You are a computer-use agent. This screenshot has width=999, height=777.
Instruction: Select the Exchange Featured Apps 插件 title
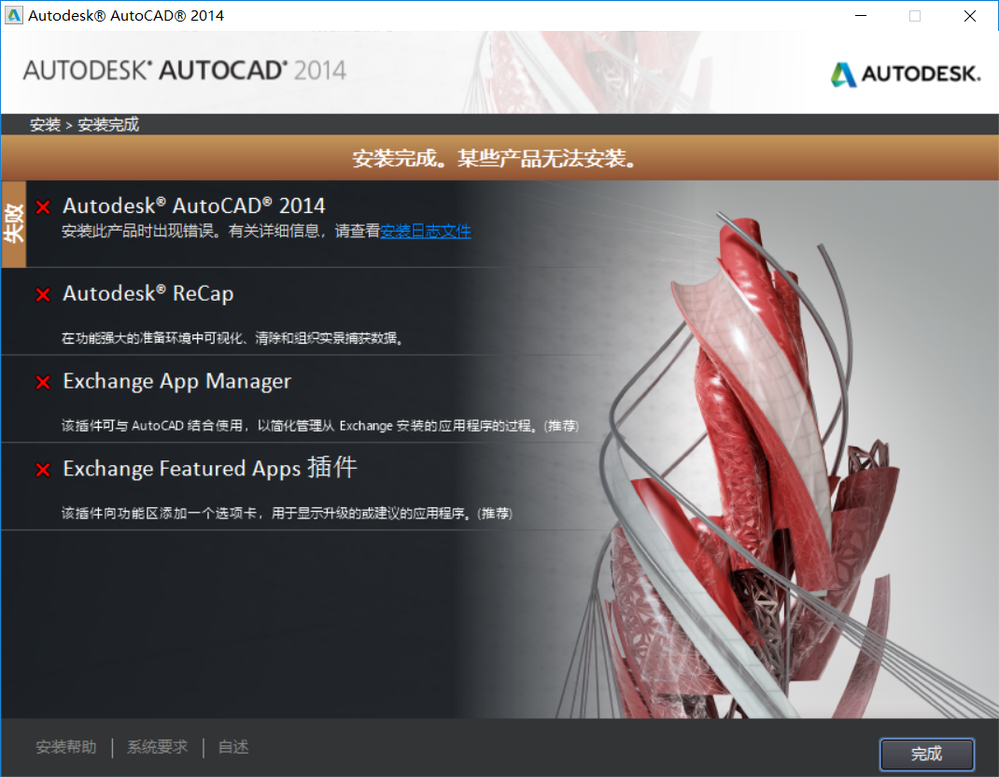pos(210,468)
